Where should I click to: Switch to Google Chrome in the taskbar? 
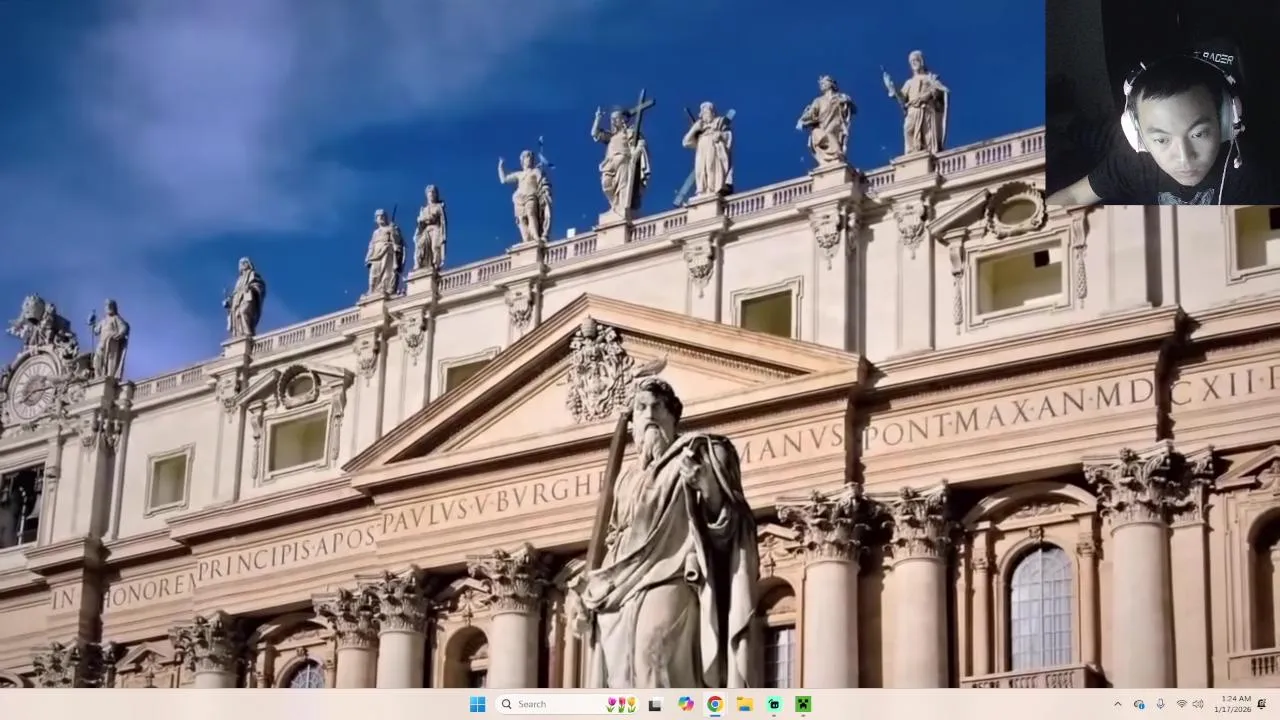point(715,704)
